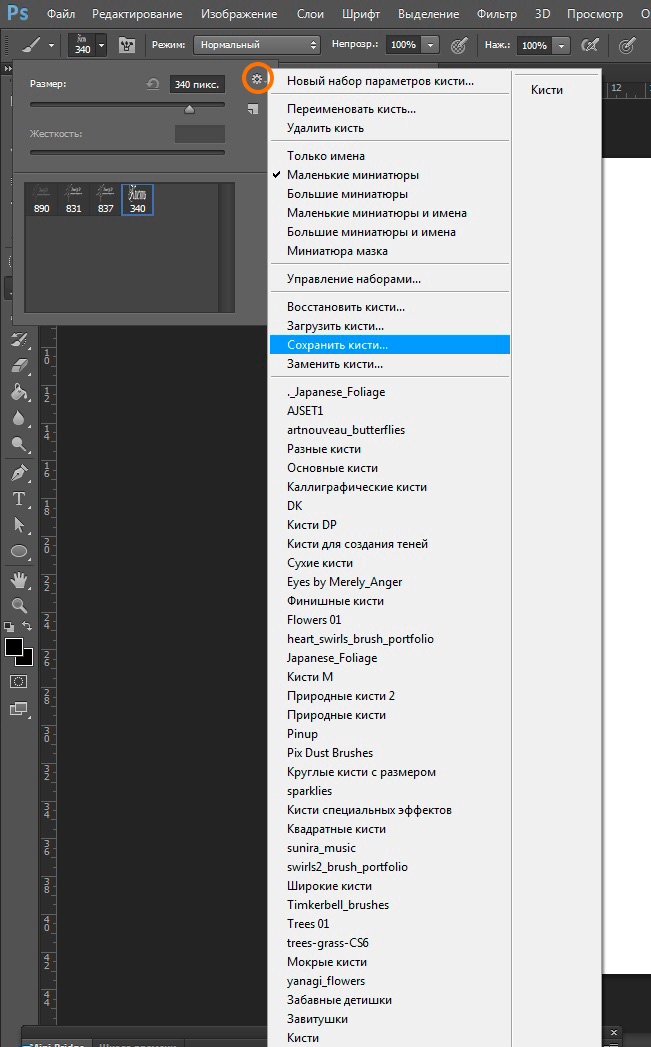Open the Слои menu
Viewport: 651px width, 1047px height.
pyautogui.click(x=310, y=13)
